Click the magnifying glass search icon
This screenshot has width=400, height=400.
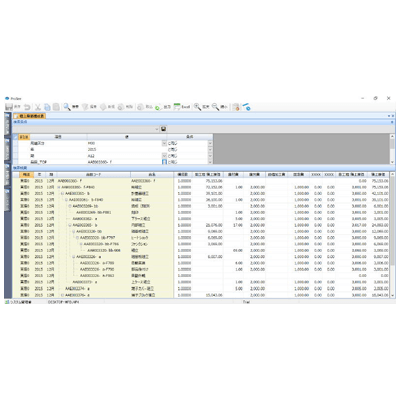[67, 107]
